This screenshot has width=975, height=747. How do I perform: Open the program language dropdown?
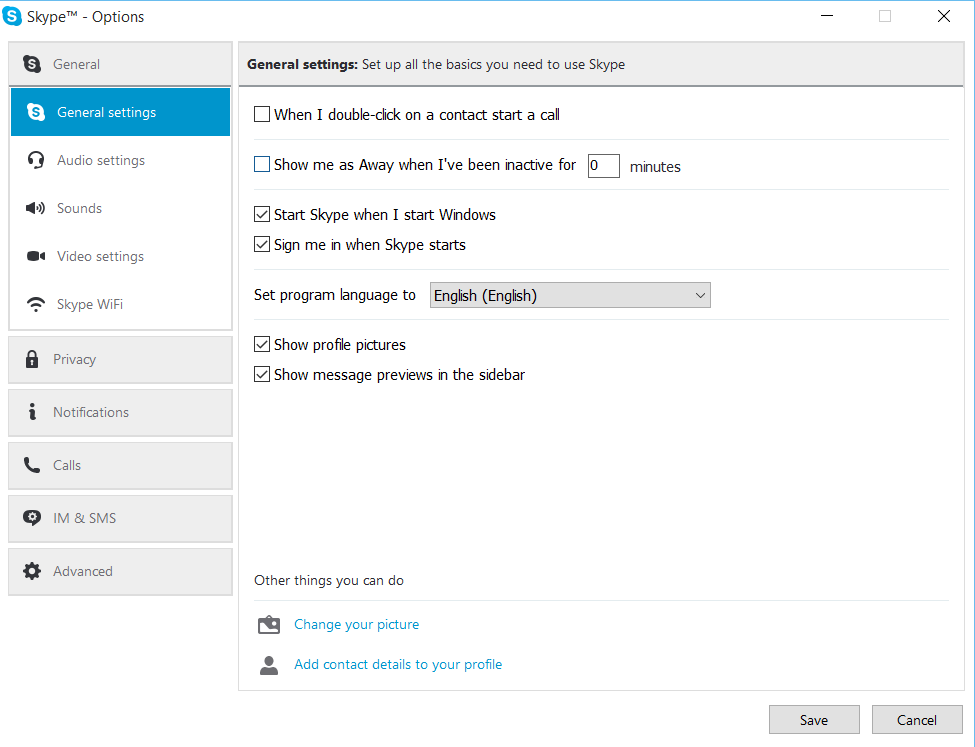[x=570, y=295]
